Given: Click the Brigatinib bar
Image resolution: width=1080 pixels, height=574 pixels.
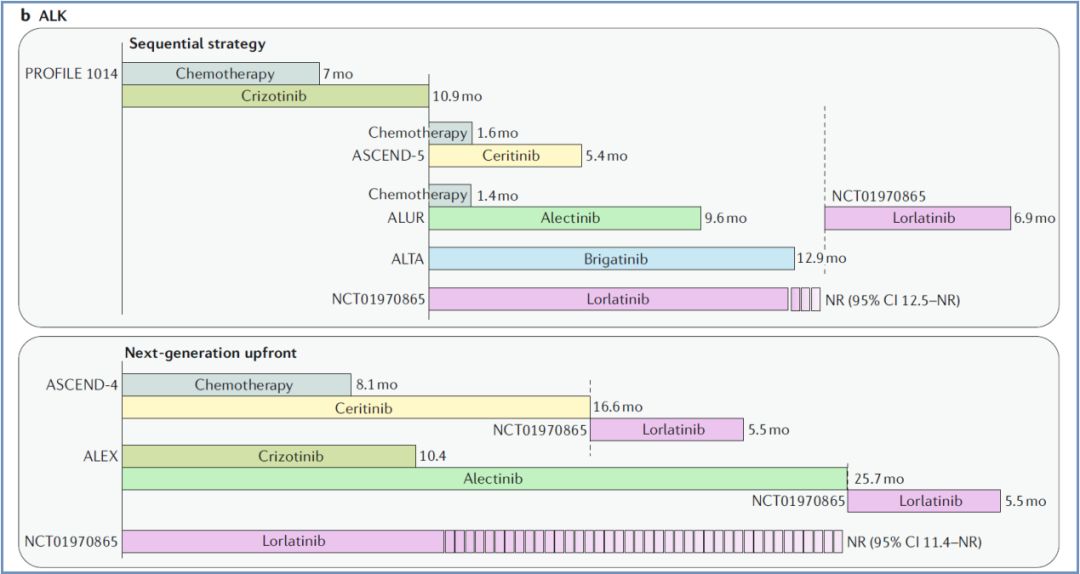Looking at the screenshot, I should [611, 259].
